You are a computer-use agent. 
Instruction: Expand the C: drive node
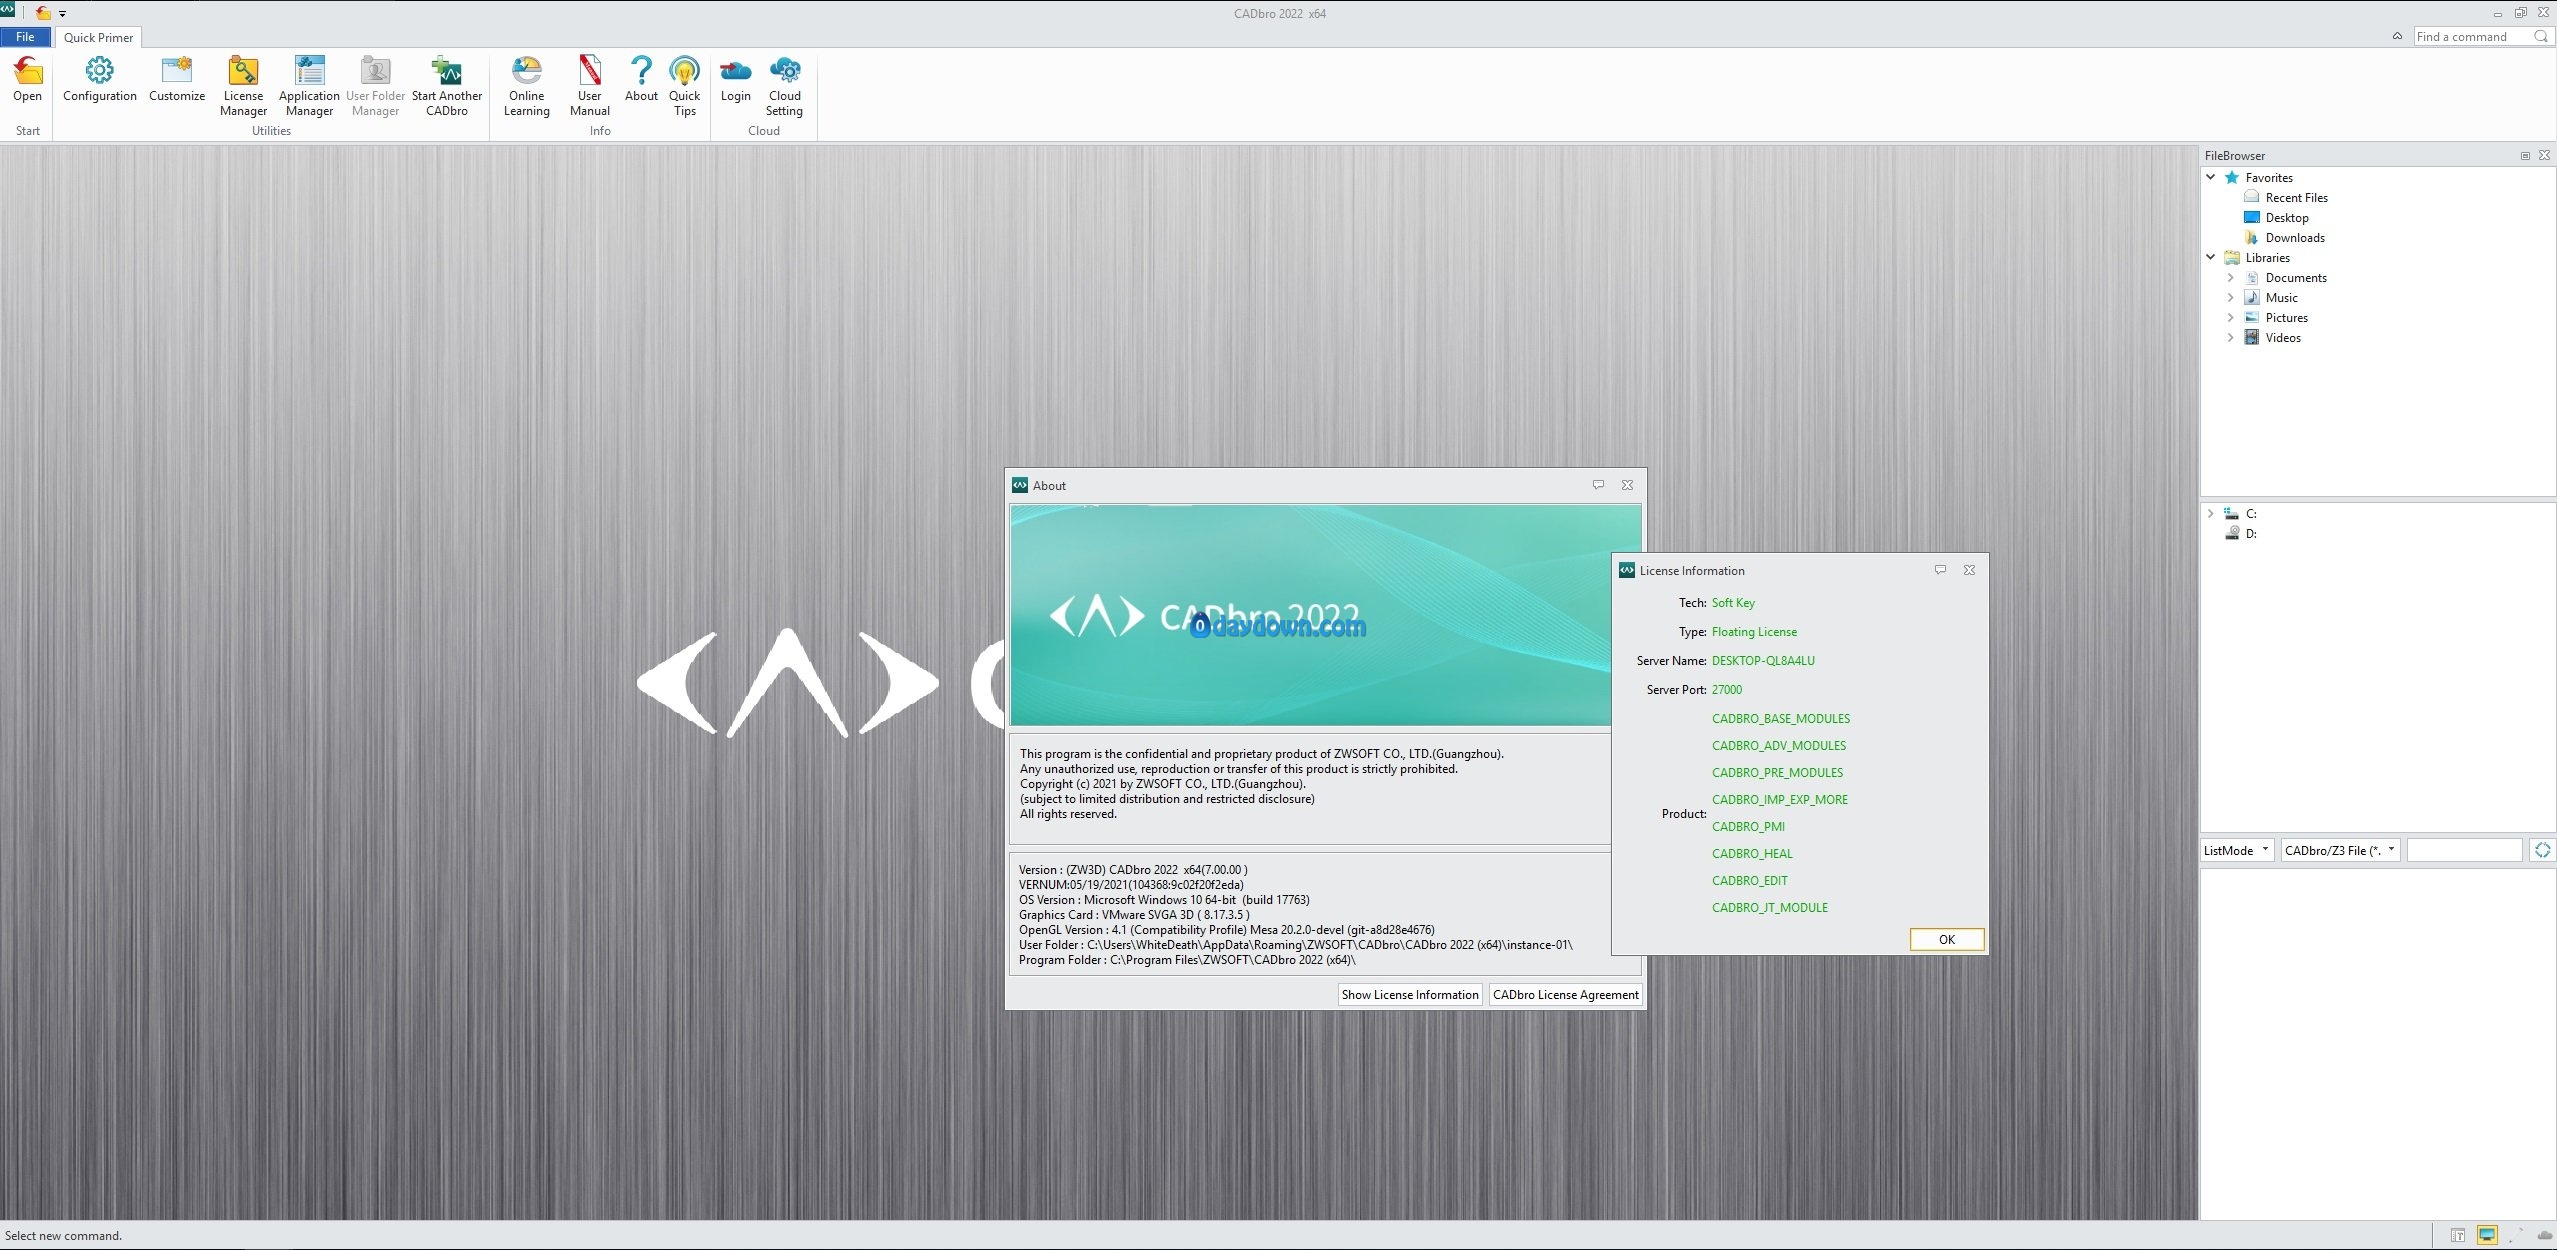2210,513
